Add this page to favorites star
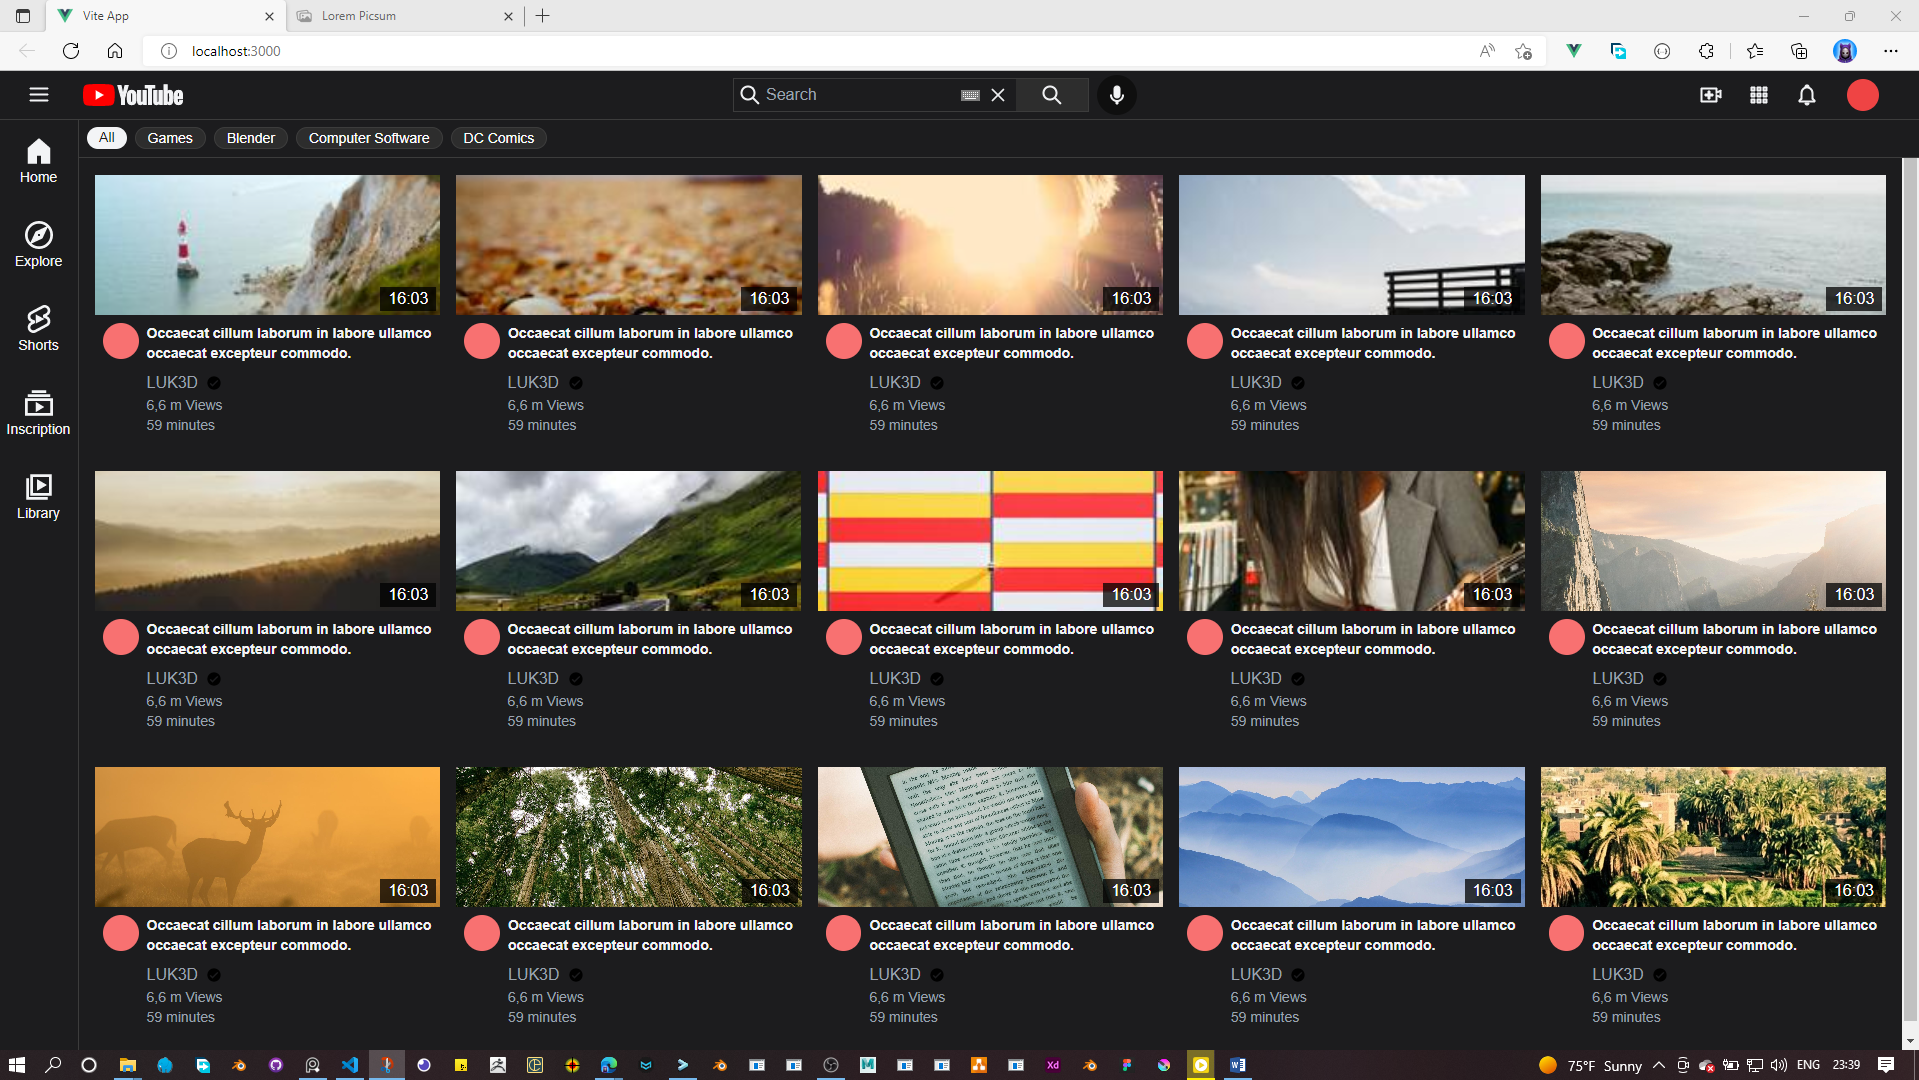This screenshot has height=1080, width=1919. click(x=1523, y=51)
